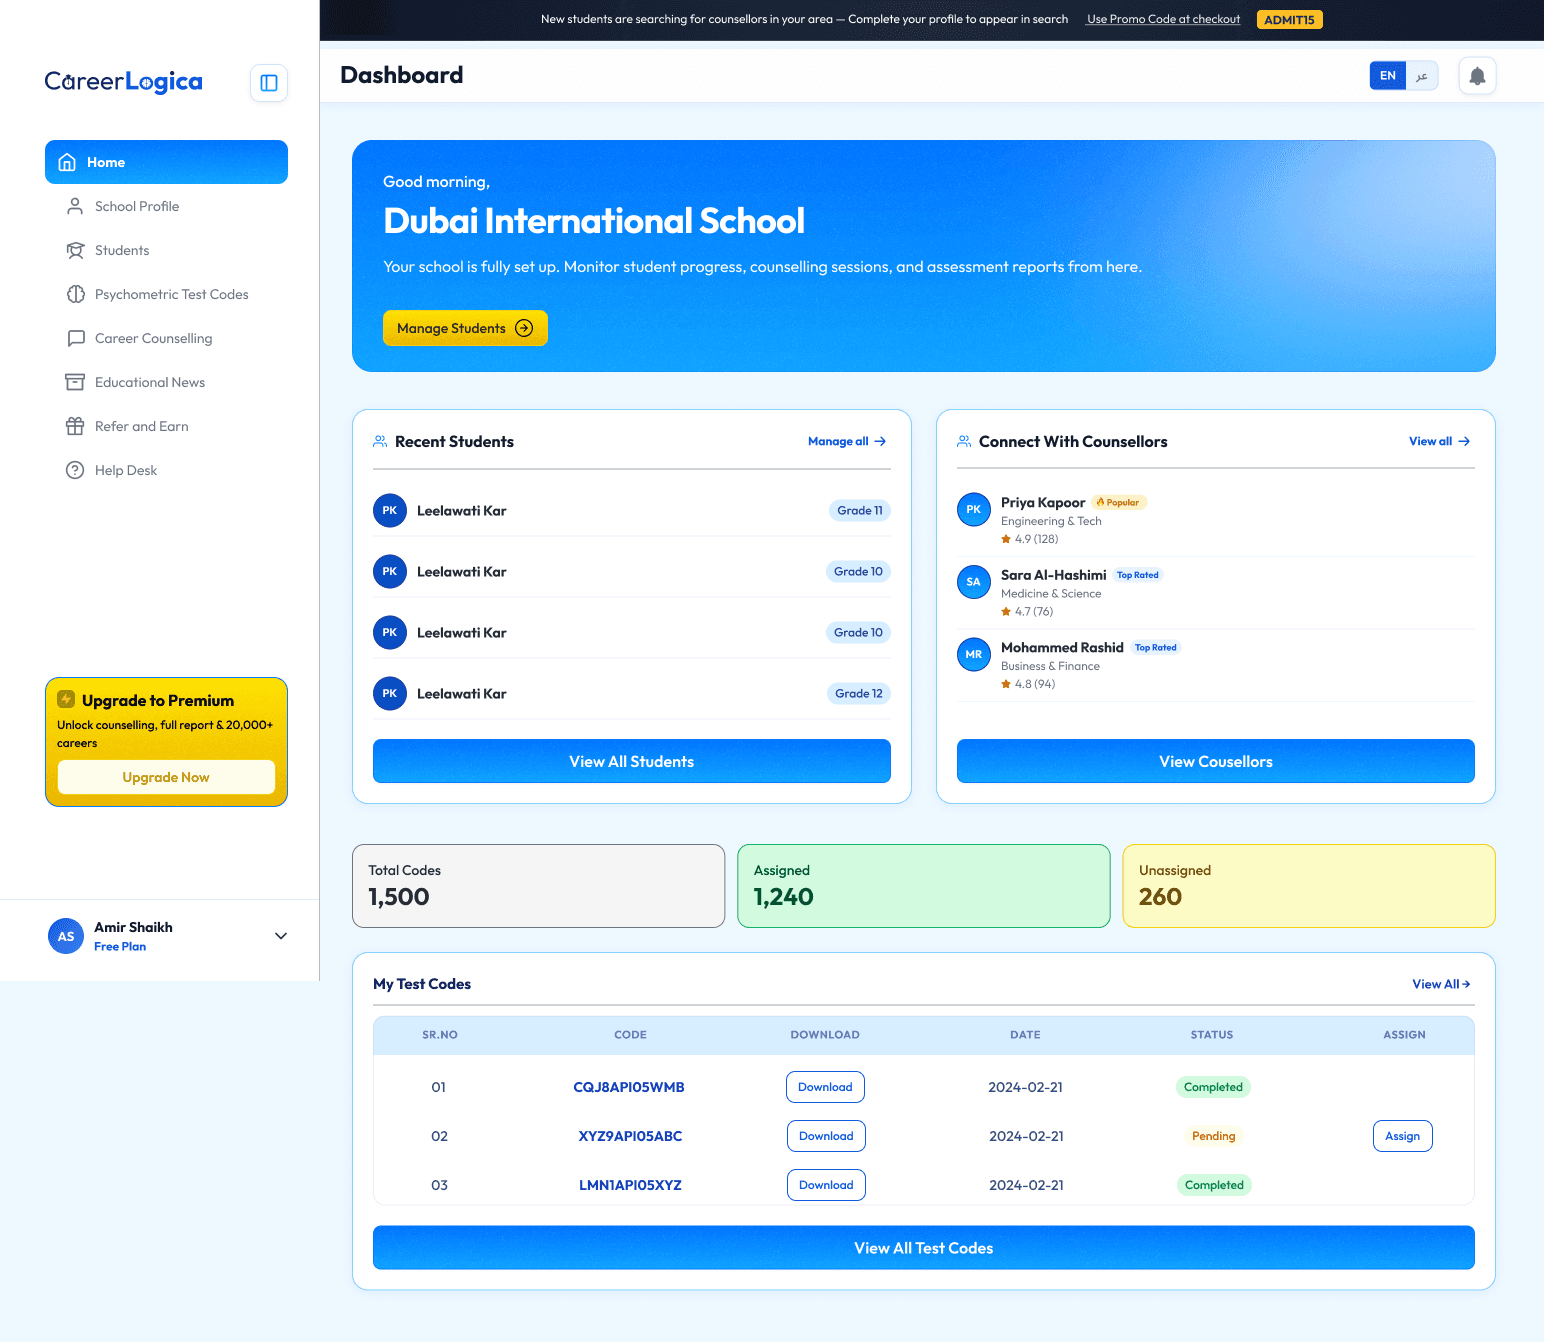Viewport: 1544px width, 1342px height.
Task: Click the Popular badge next to Priya Kapoor
Action: (x=1119, y=503)
